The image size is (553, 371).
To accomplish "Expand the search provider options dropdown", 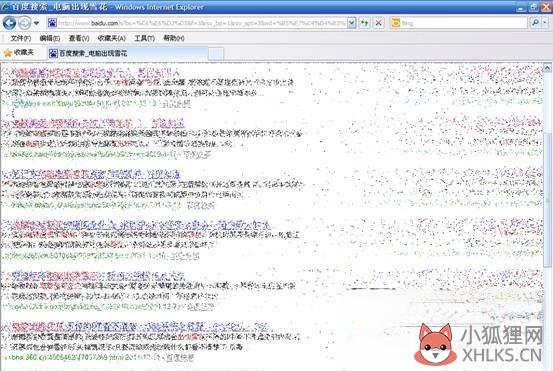I will [545, 23].
